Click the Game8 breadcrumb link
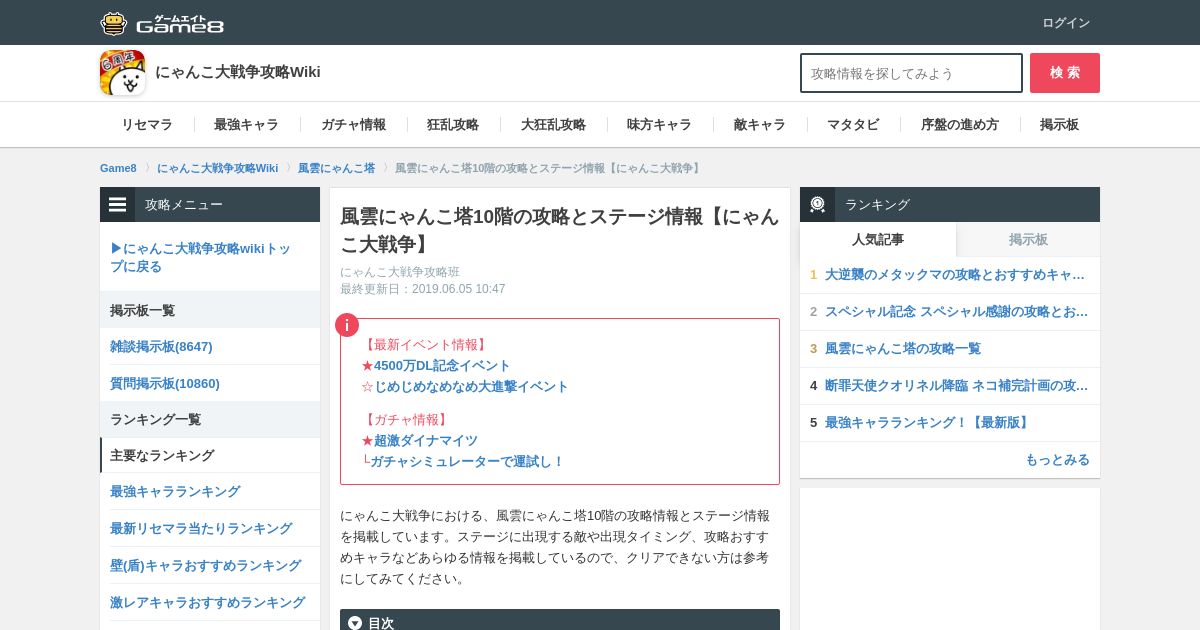Viewport: 1200px width, 630px height. pyautogui.click(x=118, y=168)
